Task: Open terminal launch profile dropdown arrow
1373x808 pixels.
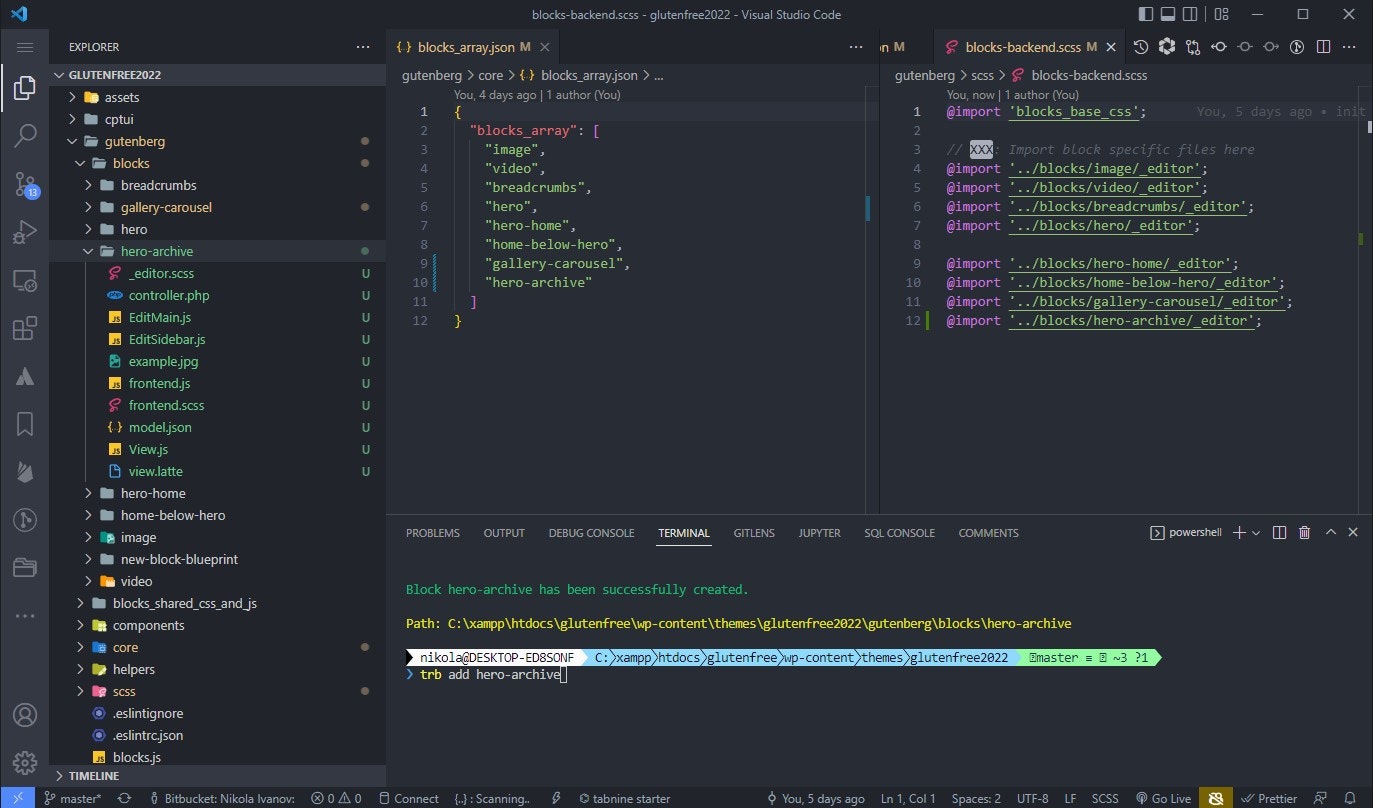Action: tap(1256, 533)
